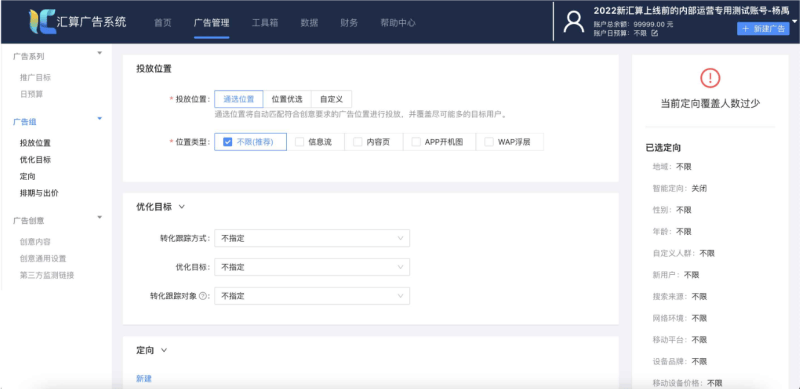Edit the 账户日预算 pencil icon
800x389 pixels.
point(655,33)
